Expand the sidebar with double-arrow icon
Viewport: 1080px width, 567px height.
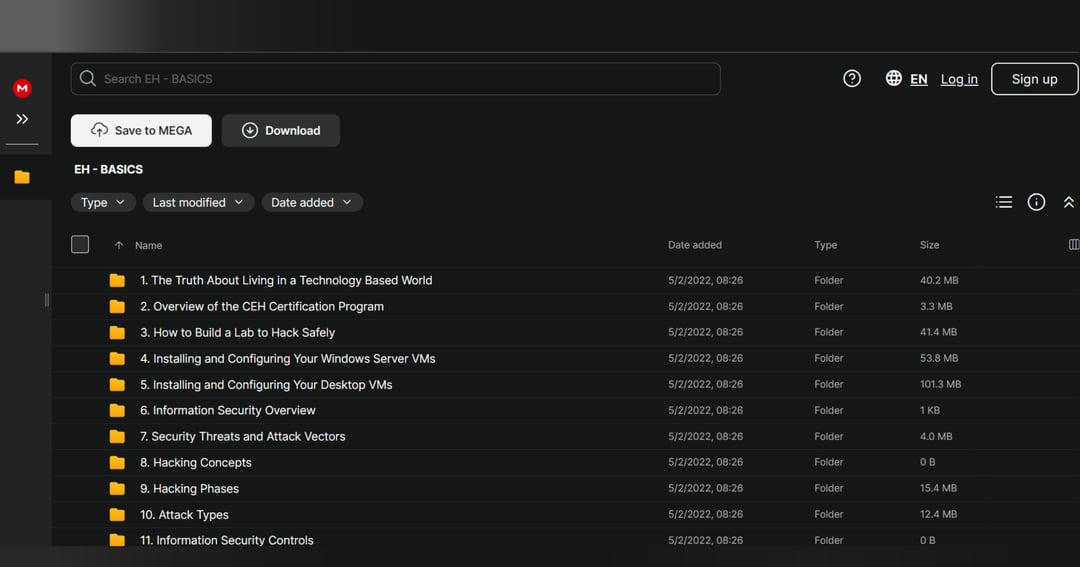(22, 119)
